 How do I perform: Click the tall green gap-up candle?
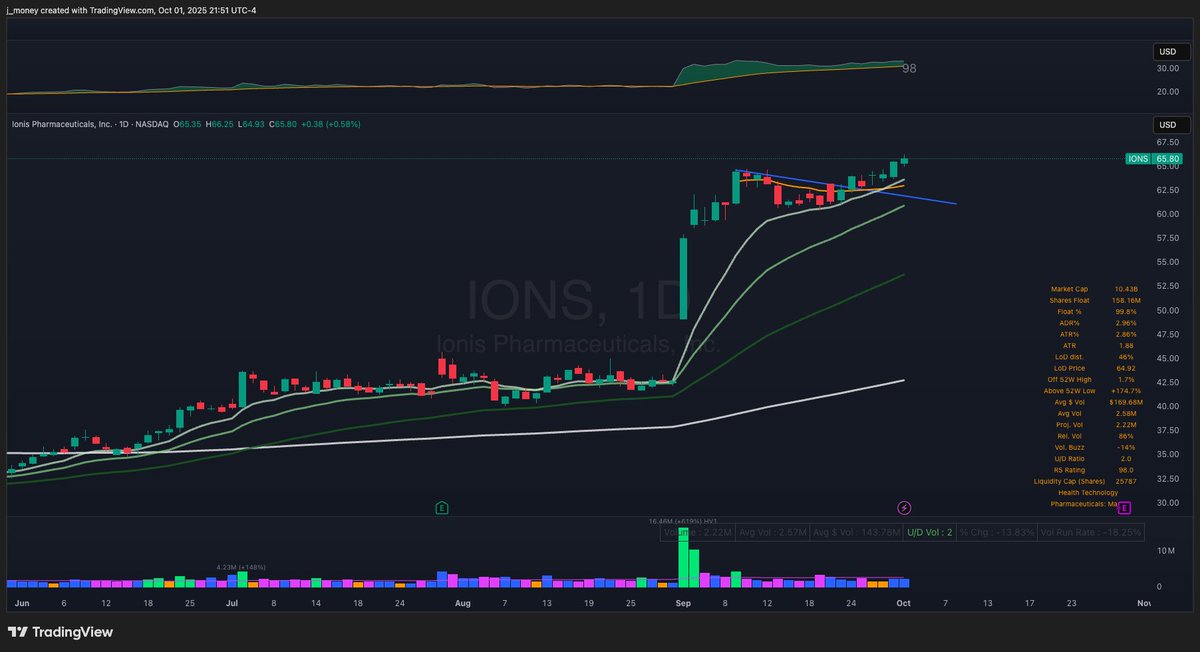click(684, 278)
